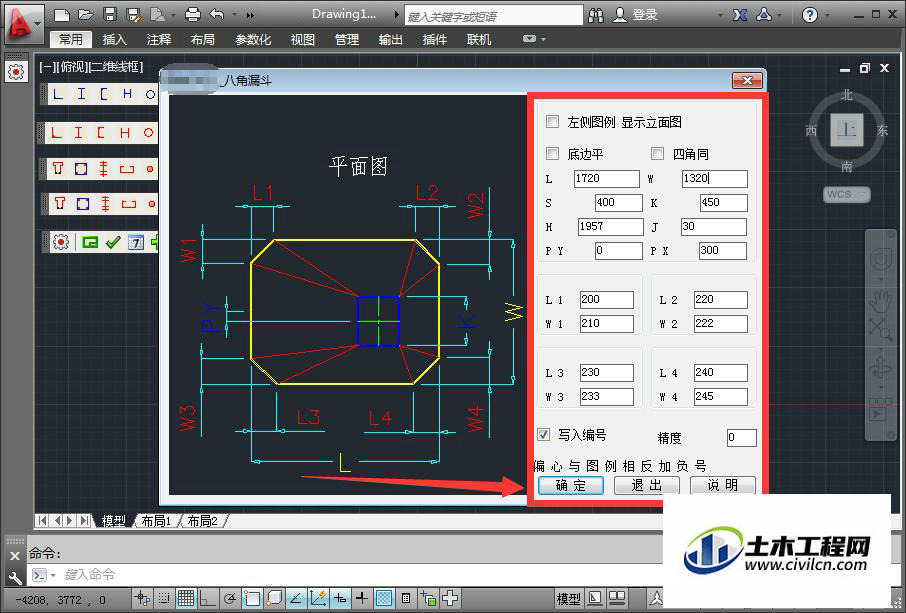The height and width of the screenshot is (613, 906).
Task: Click the red H-section profile icon
Action: pos(125,133)
